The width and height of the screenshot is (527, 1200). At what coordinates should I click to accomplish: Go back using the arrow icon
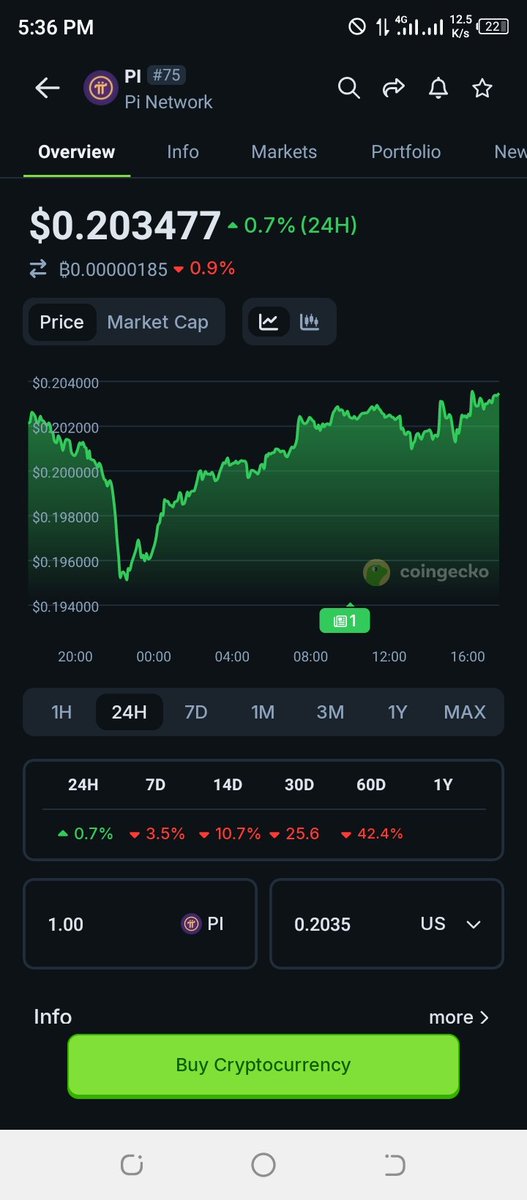click(x=48, y=88)
